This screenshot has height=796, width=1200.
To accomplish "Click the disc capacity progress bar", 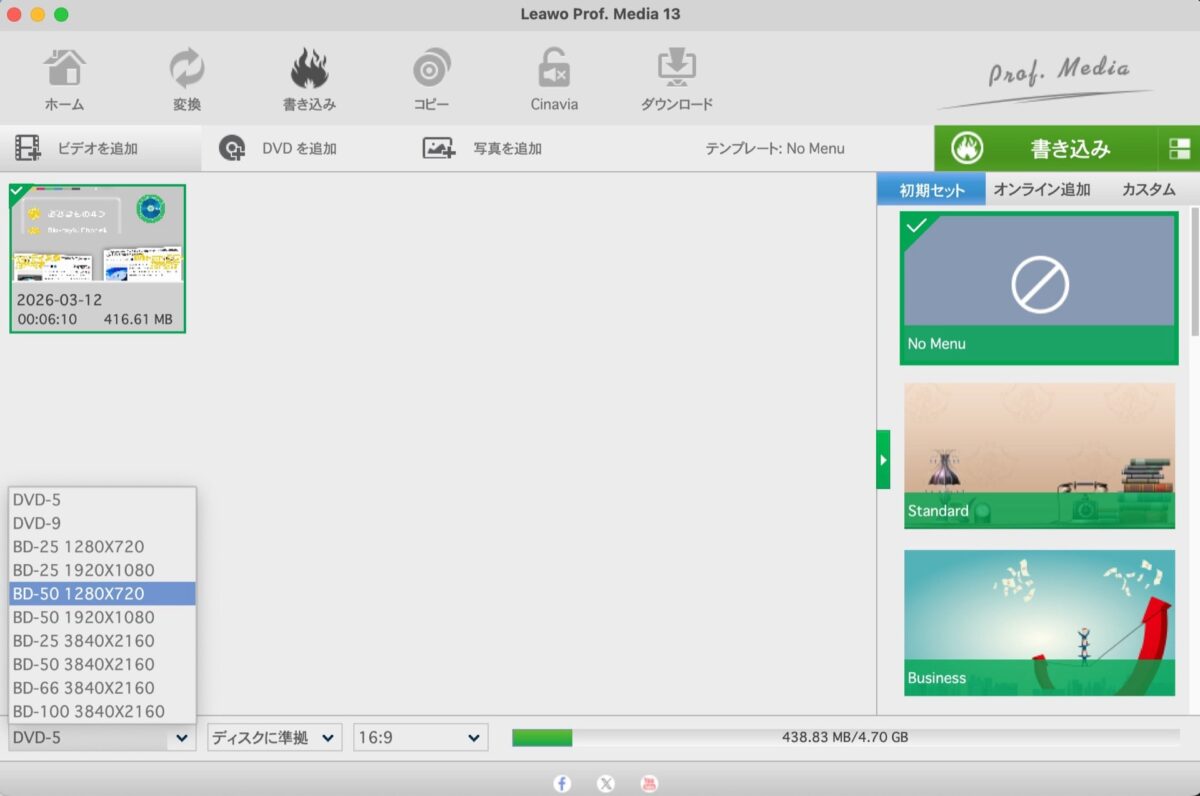I will click(845, 738).
